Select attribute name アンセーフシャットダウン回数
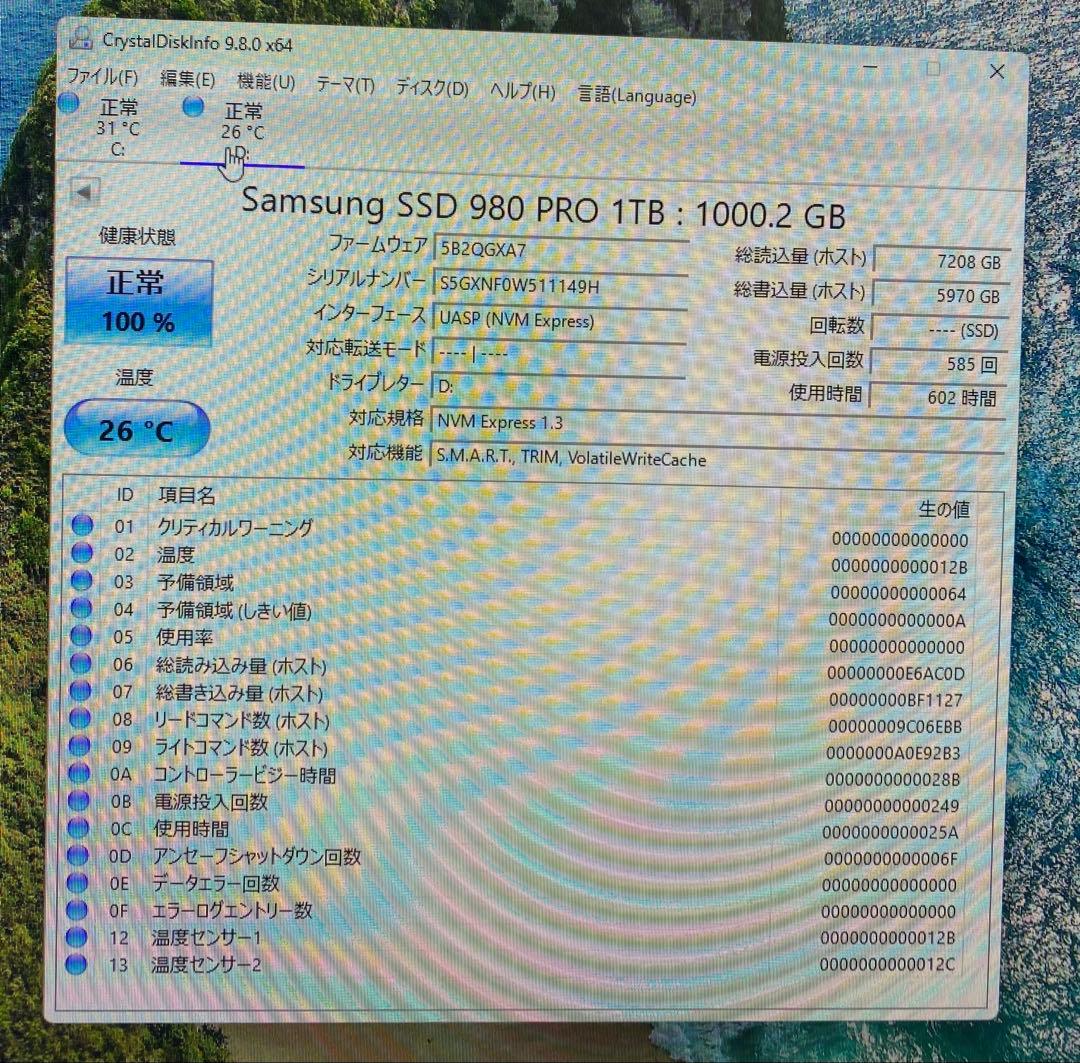The width and height of the screenshot is (1080, 1063). (x=256, y=856)
